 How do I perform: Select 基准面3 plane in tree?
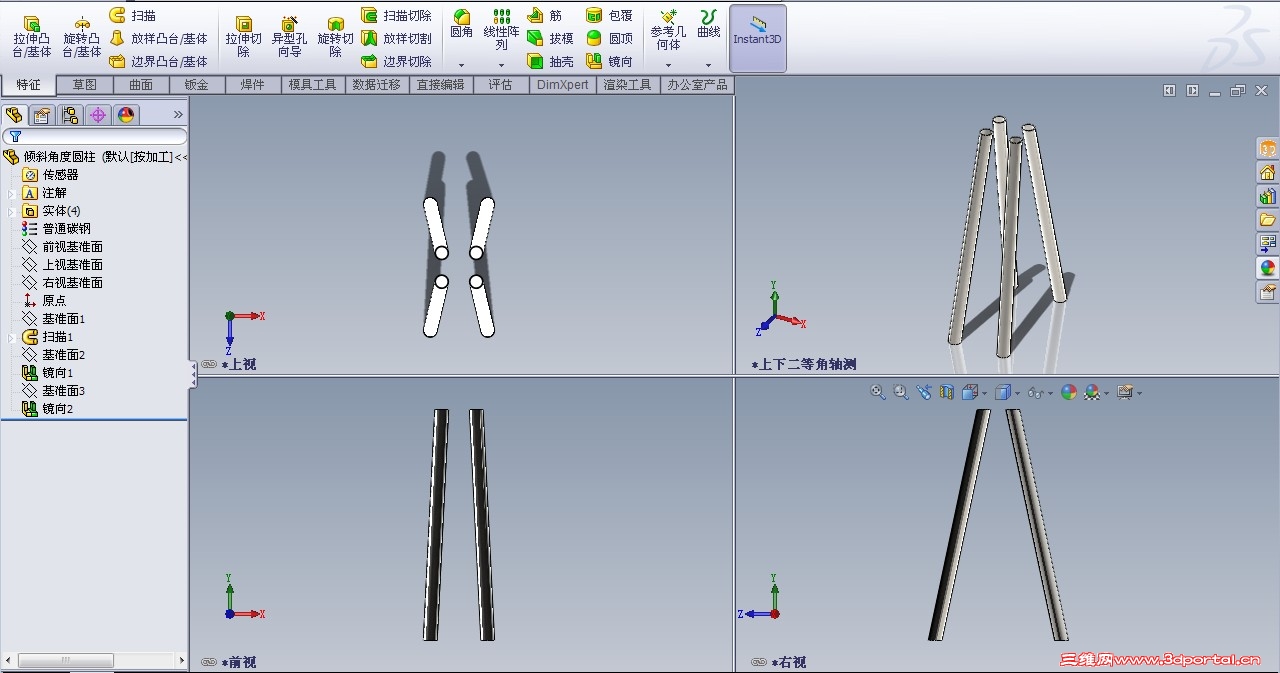pyautogui.click(x=54, y=391)
